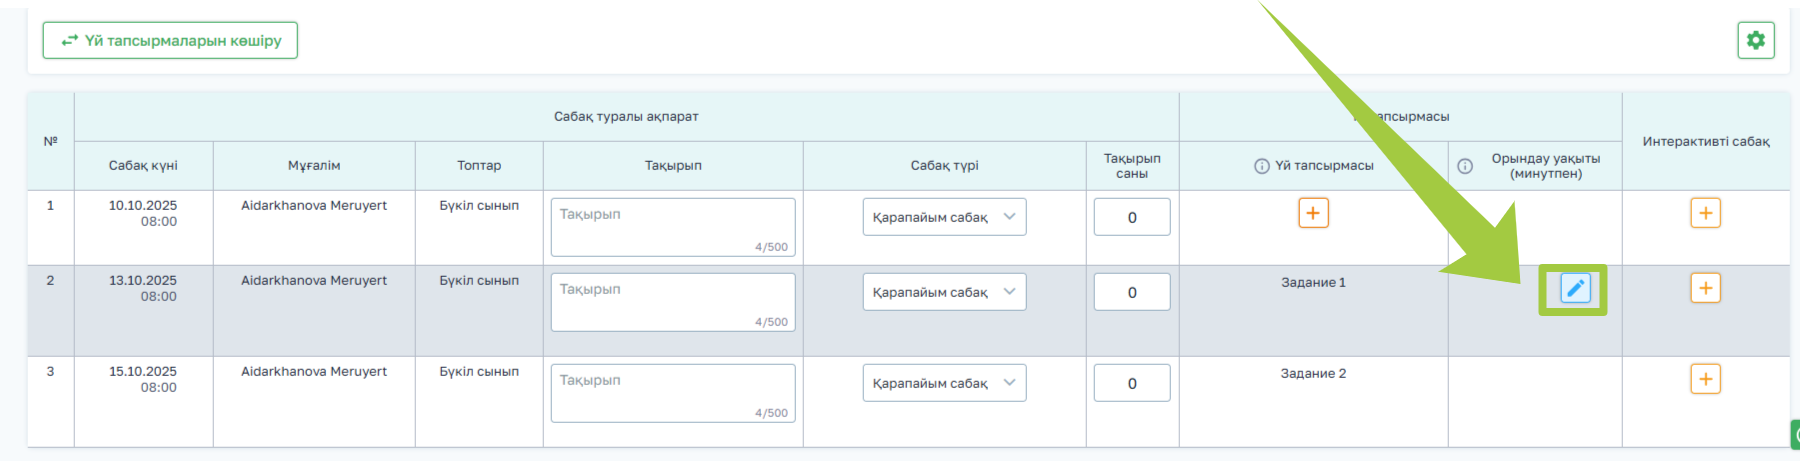Image resolution: width=1800 pixels, height=461 pixels.
Task: Add interactive lesson for 15.10.2025 row
Action: tap(1705, 379)
